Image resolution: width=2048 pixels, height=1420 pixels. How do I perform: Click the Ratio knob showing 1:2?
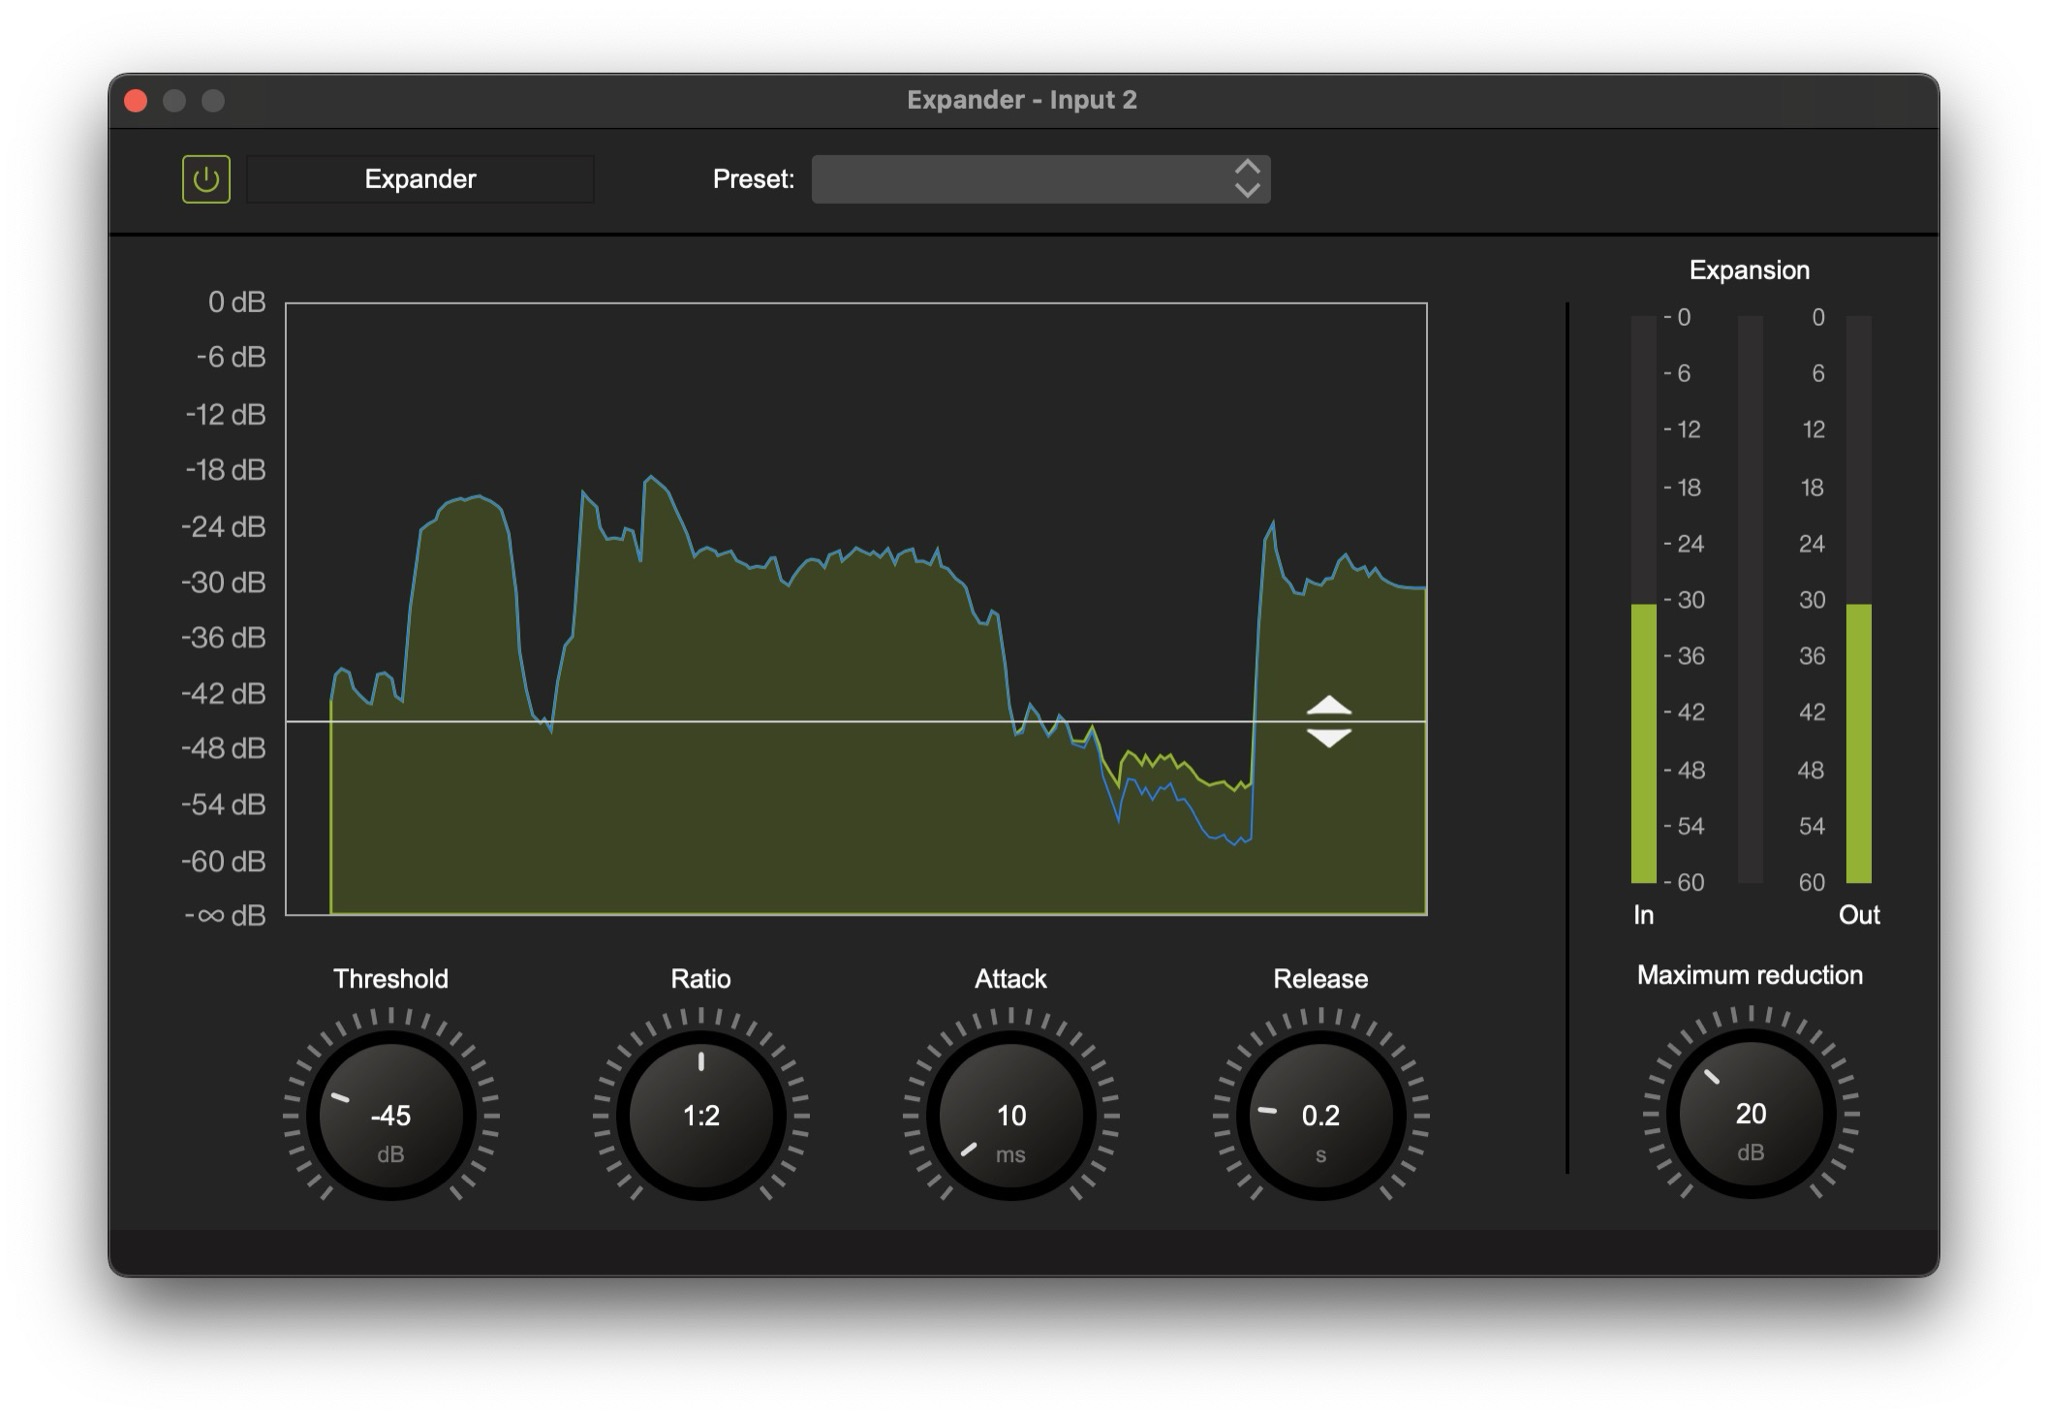coord(701,1115)
